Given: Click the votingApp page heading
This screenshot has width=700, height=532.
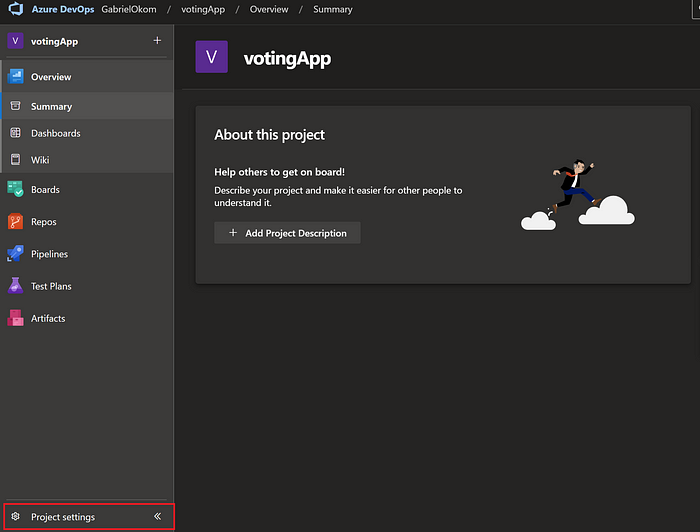Looking at the screenshot, I should (288, 58).
